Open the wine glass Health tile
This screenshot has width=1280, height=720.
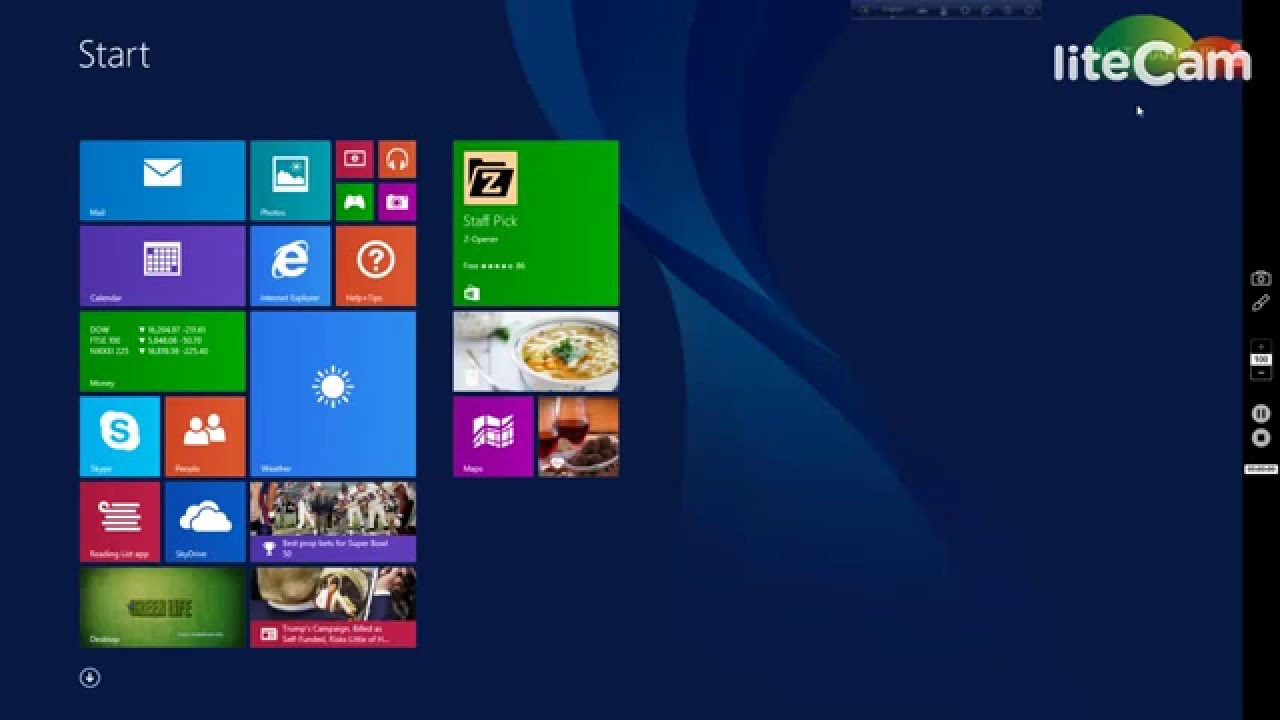point(579,436)
